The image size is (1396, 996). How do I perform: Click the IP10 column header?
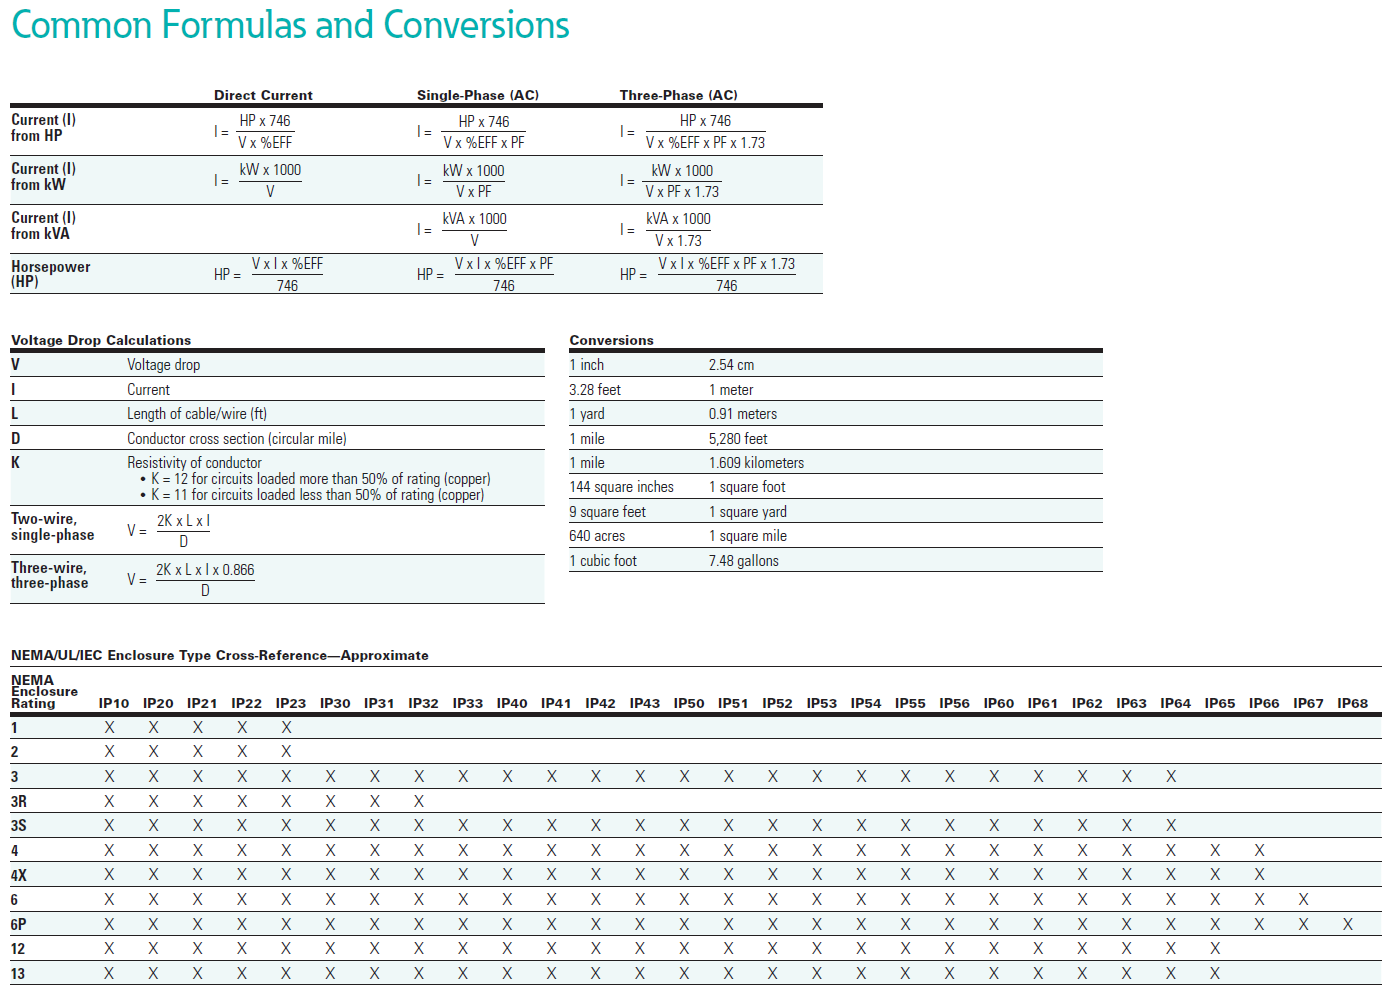(x=114, y=703)
